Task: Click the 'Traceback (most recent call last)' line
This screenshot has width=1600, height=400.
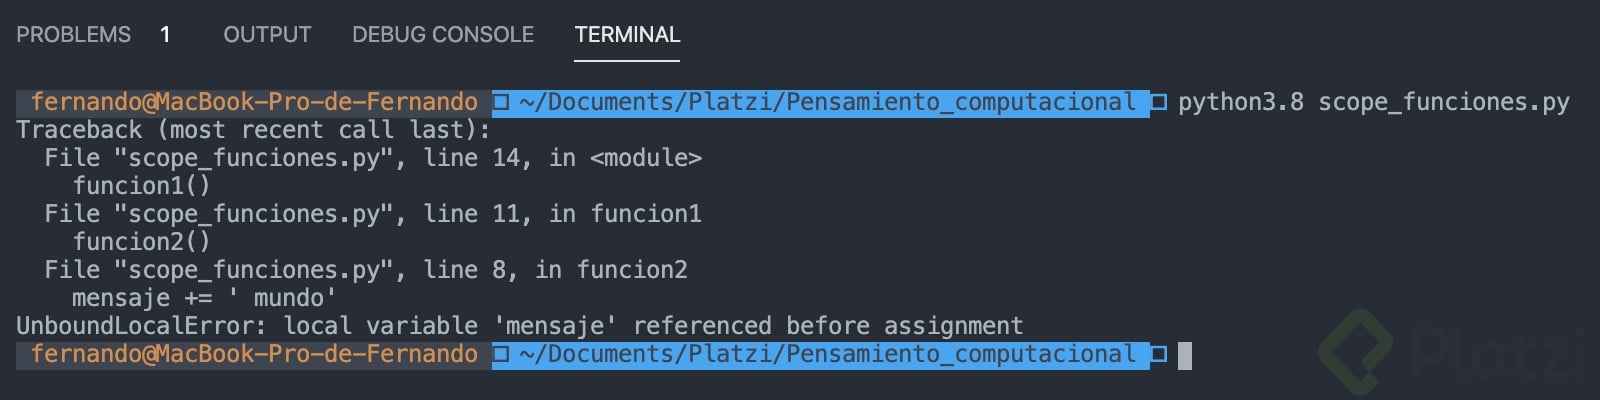Action: click(x=253, y=130)
